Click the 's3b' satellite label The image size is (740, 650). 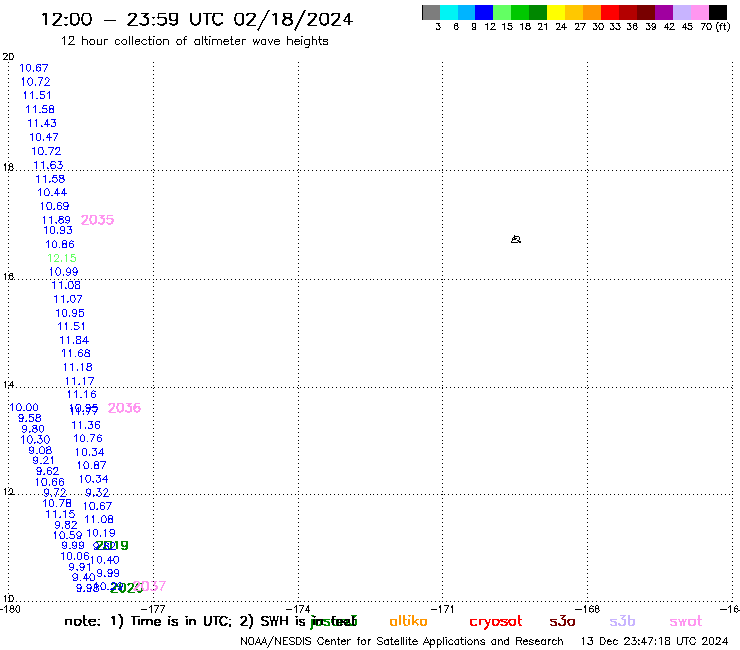pos(622,621)
